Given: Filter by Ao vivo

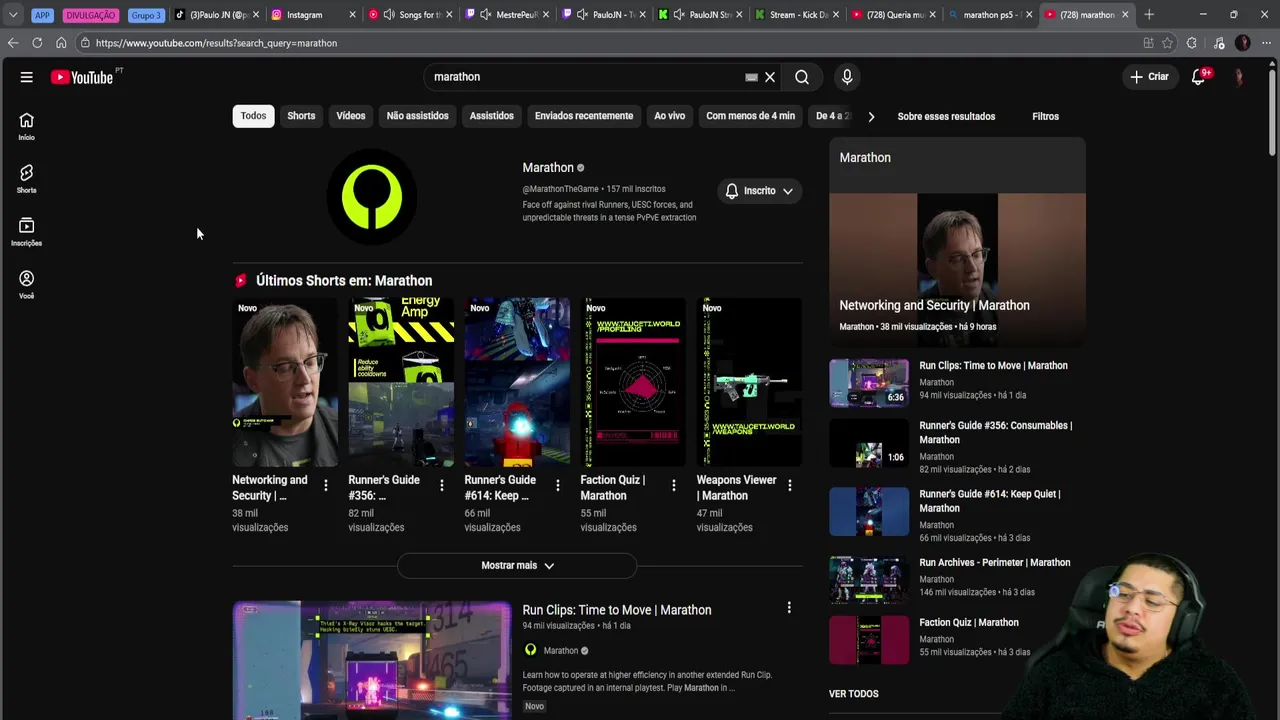Looking at the screenshot, I should (x=670, y=116).
